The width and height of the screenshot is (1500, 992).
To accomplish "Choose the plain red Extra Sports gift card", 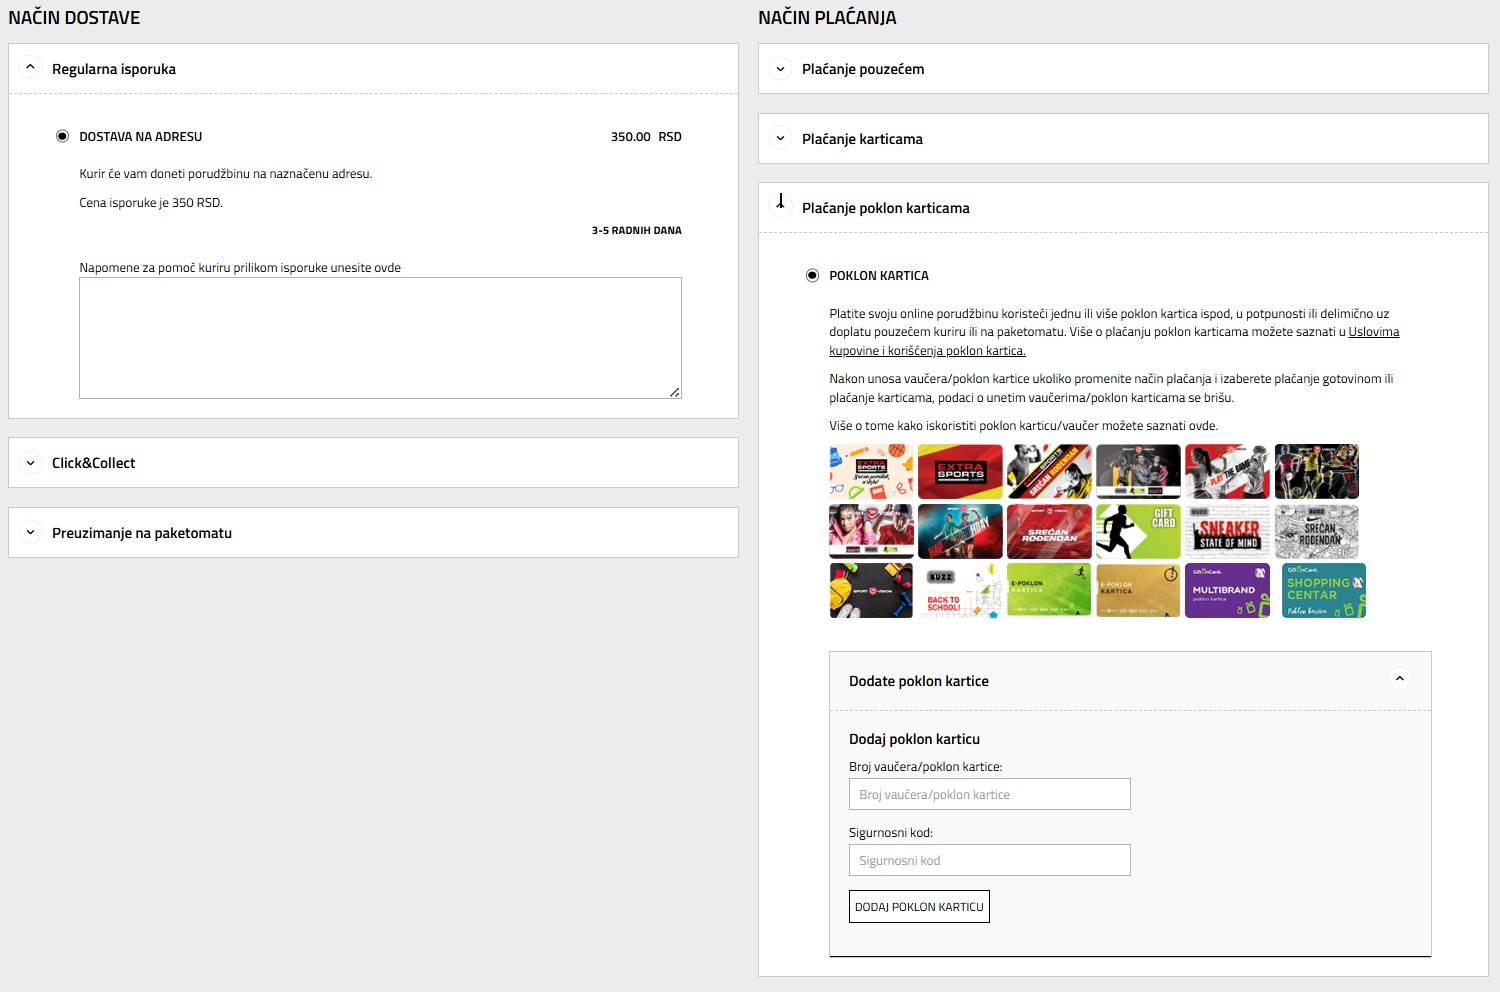I will (x=960, y=472).
